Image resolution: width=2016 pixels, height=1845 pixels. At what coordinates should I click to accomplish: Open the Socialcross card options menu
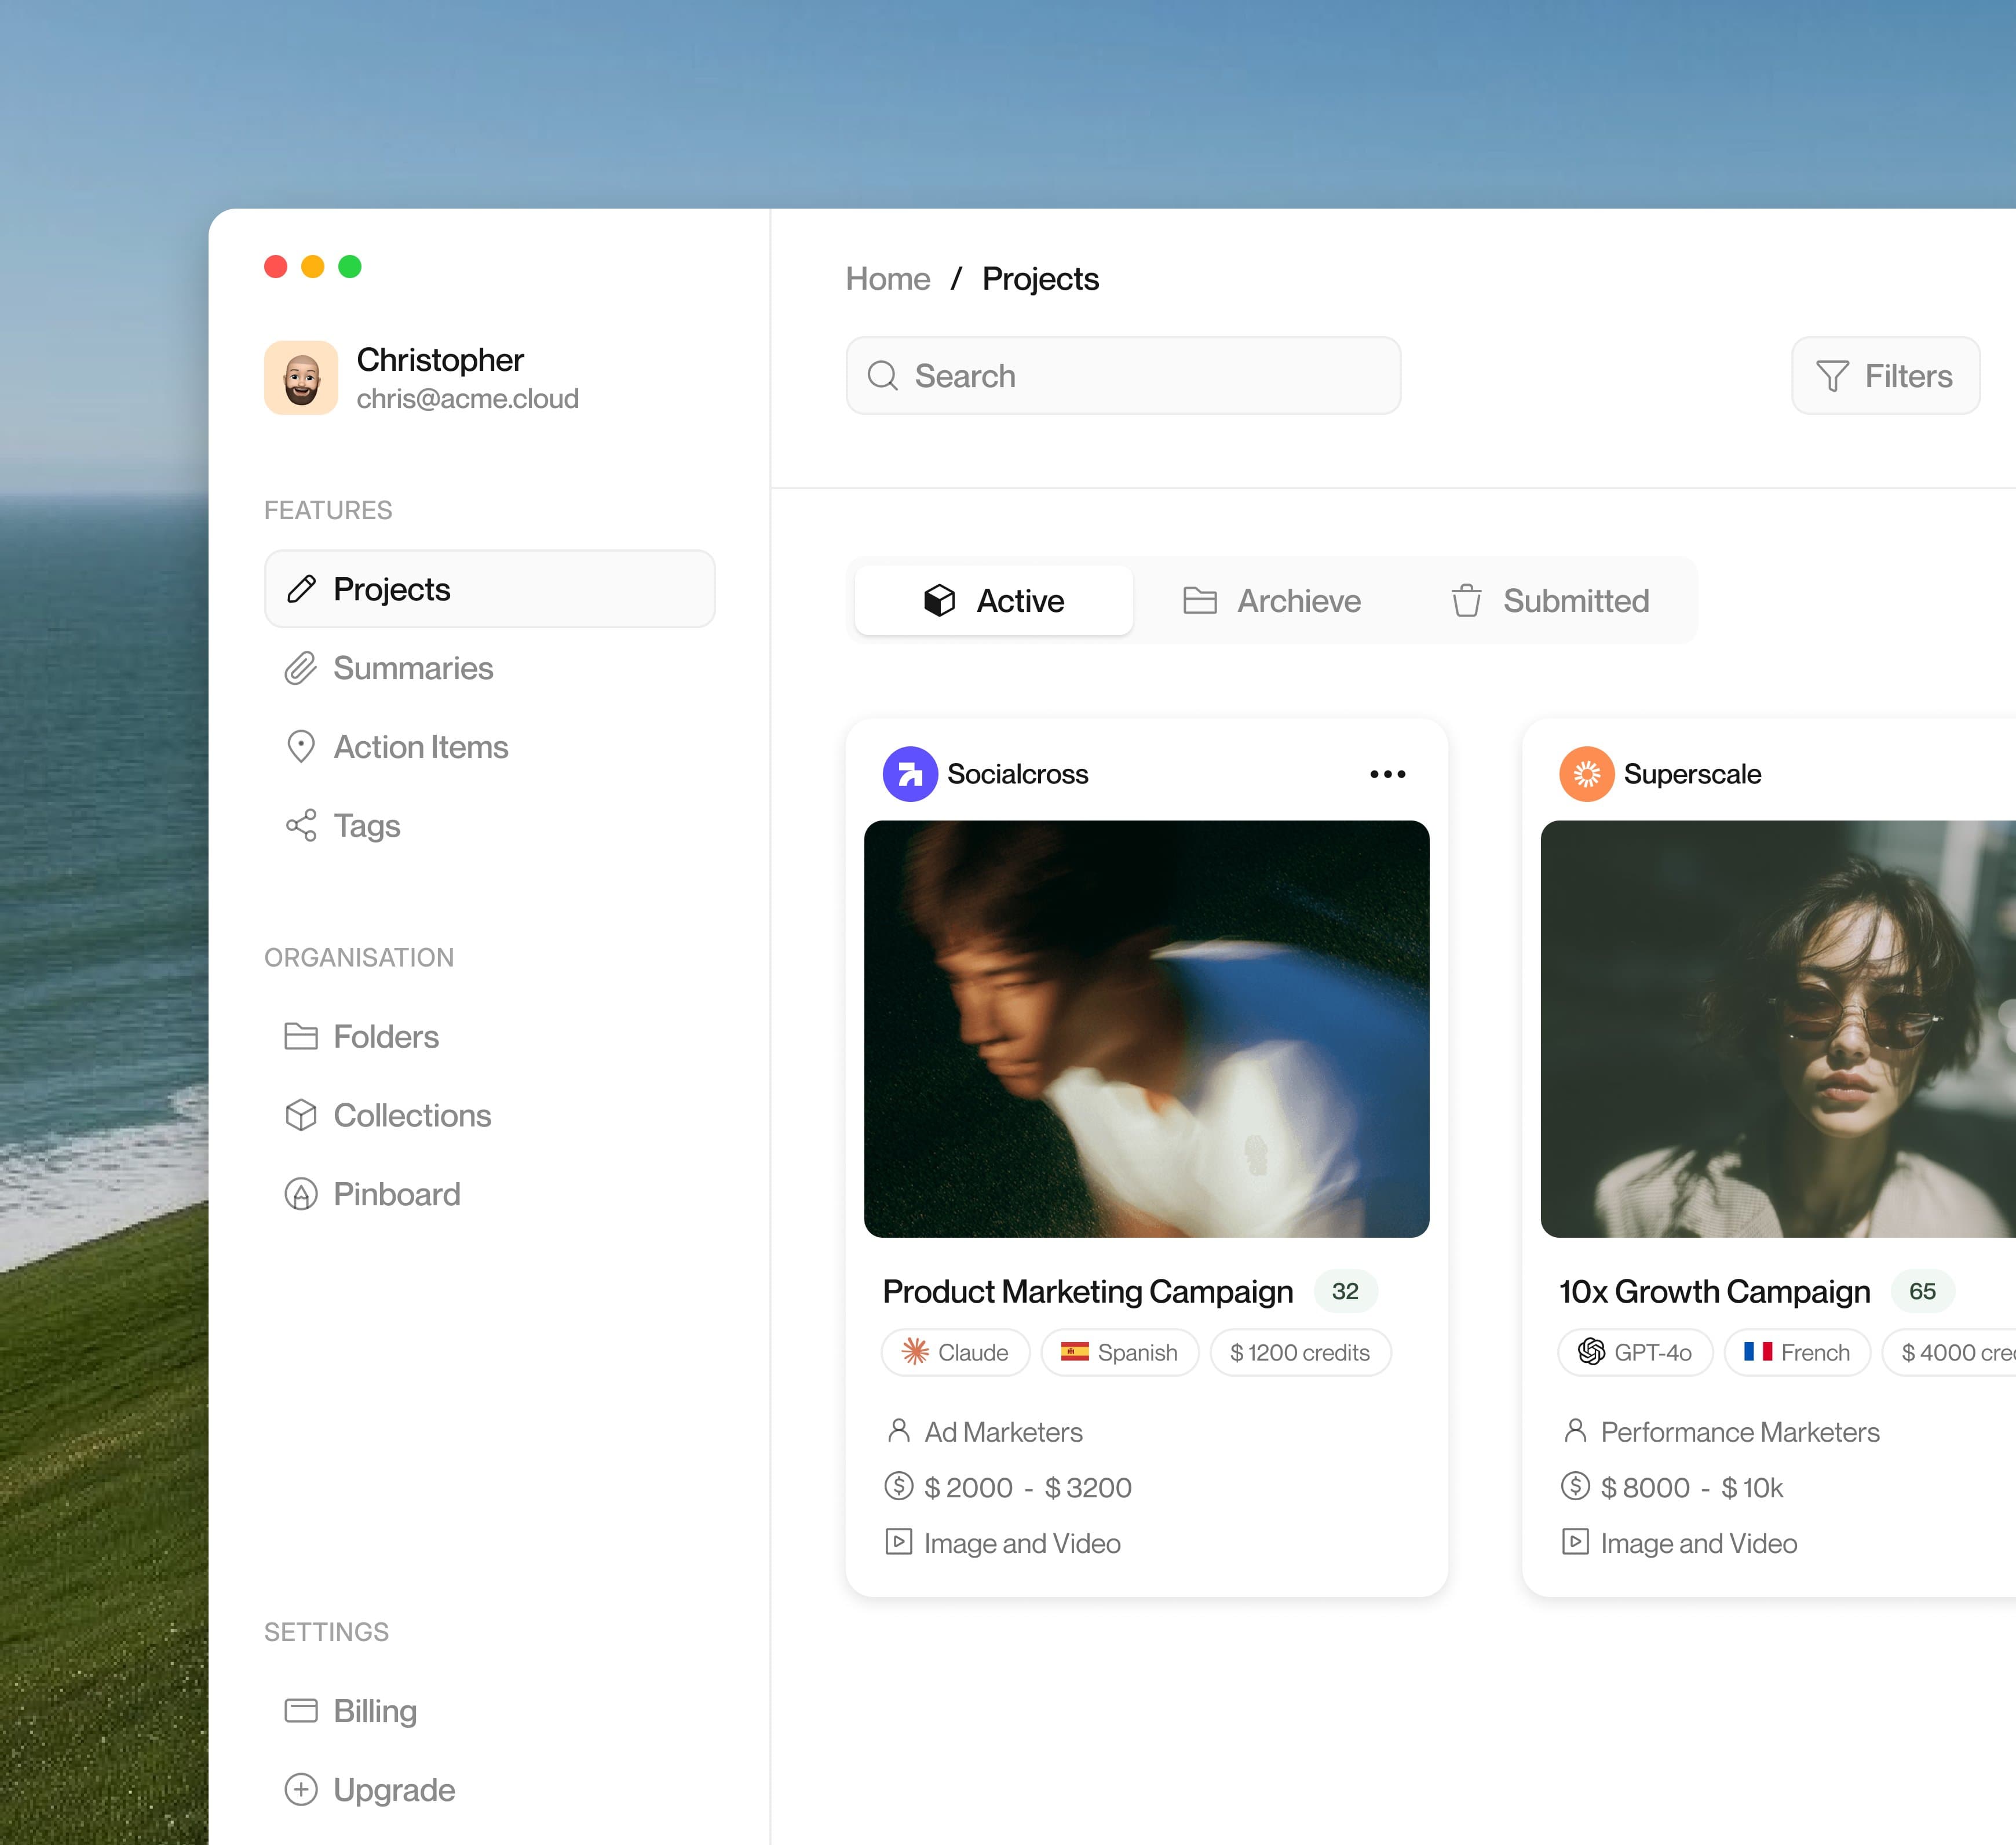pos(1388,773)
